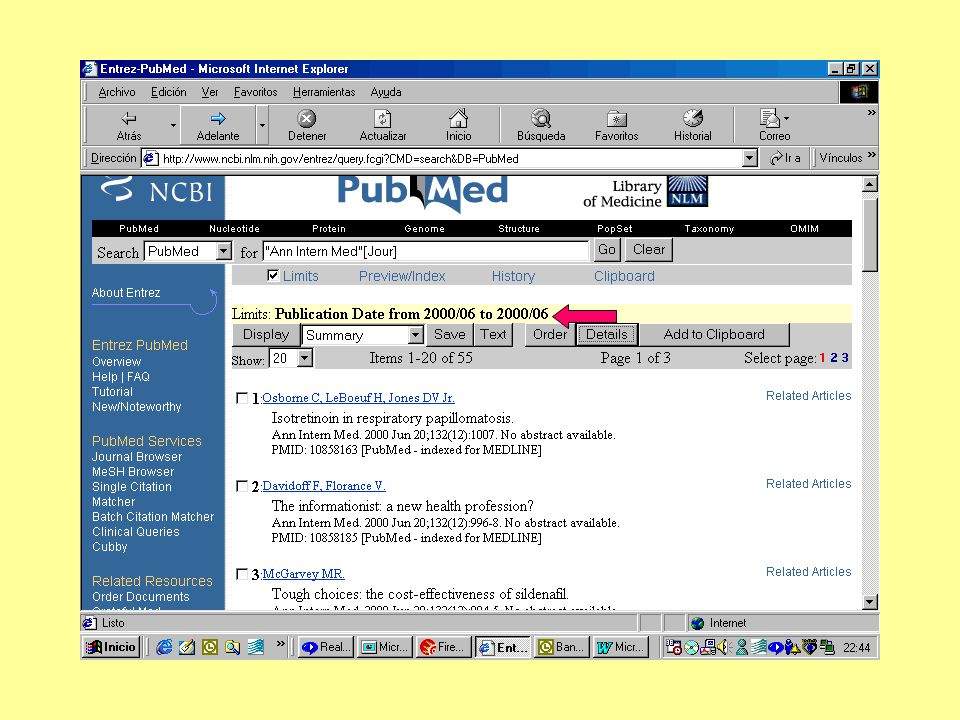Expand the toolbar overflow chevron
Image resolution: width=960 pixels, height=720 pixels.
871,113
